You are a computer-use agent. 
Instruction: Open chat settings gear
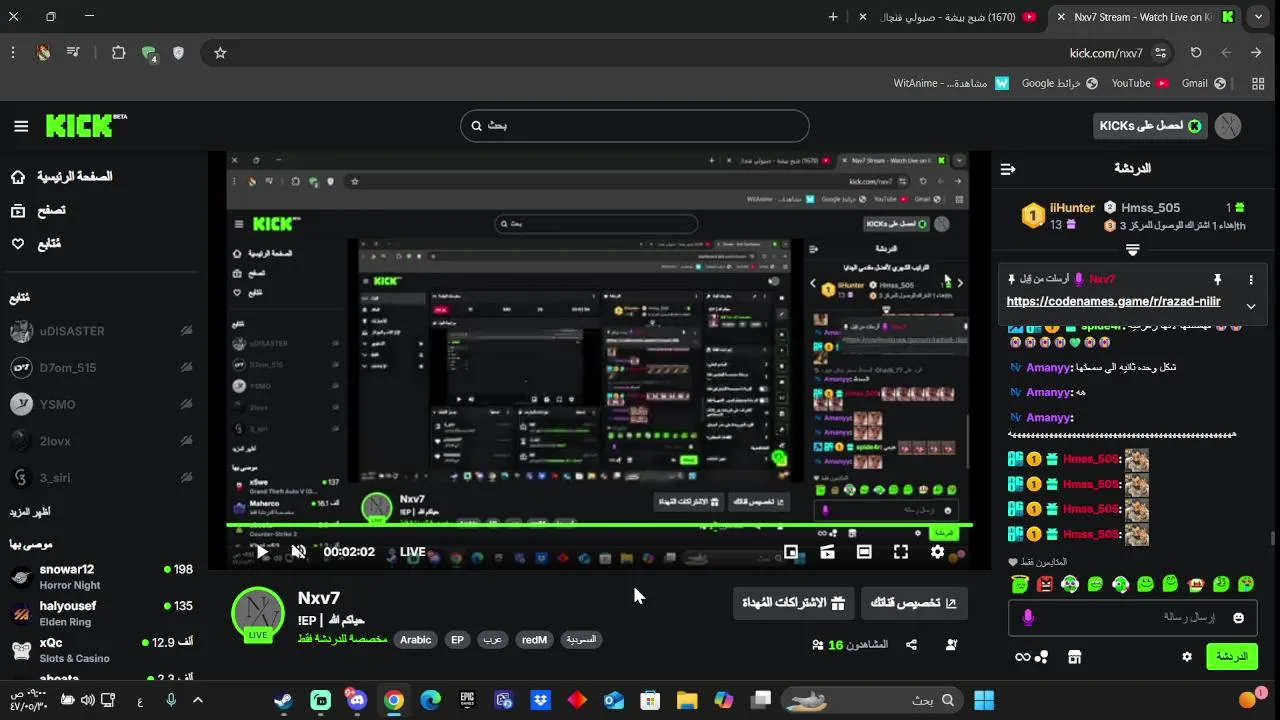click(1187, 657)
